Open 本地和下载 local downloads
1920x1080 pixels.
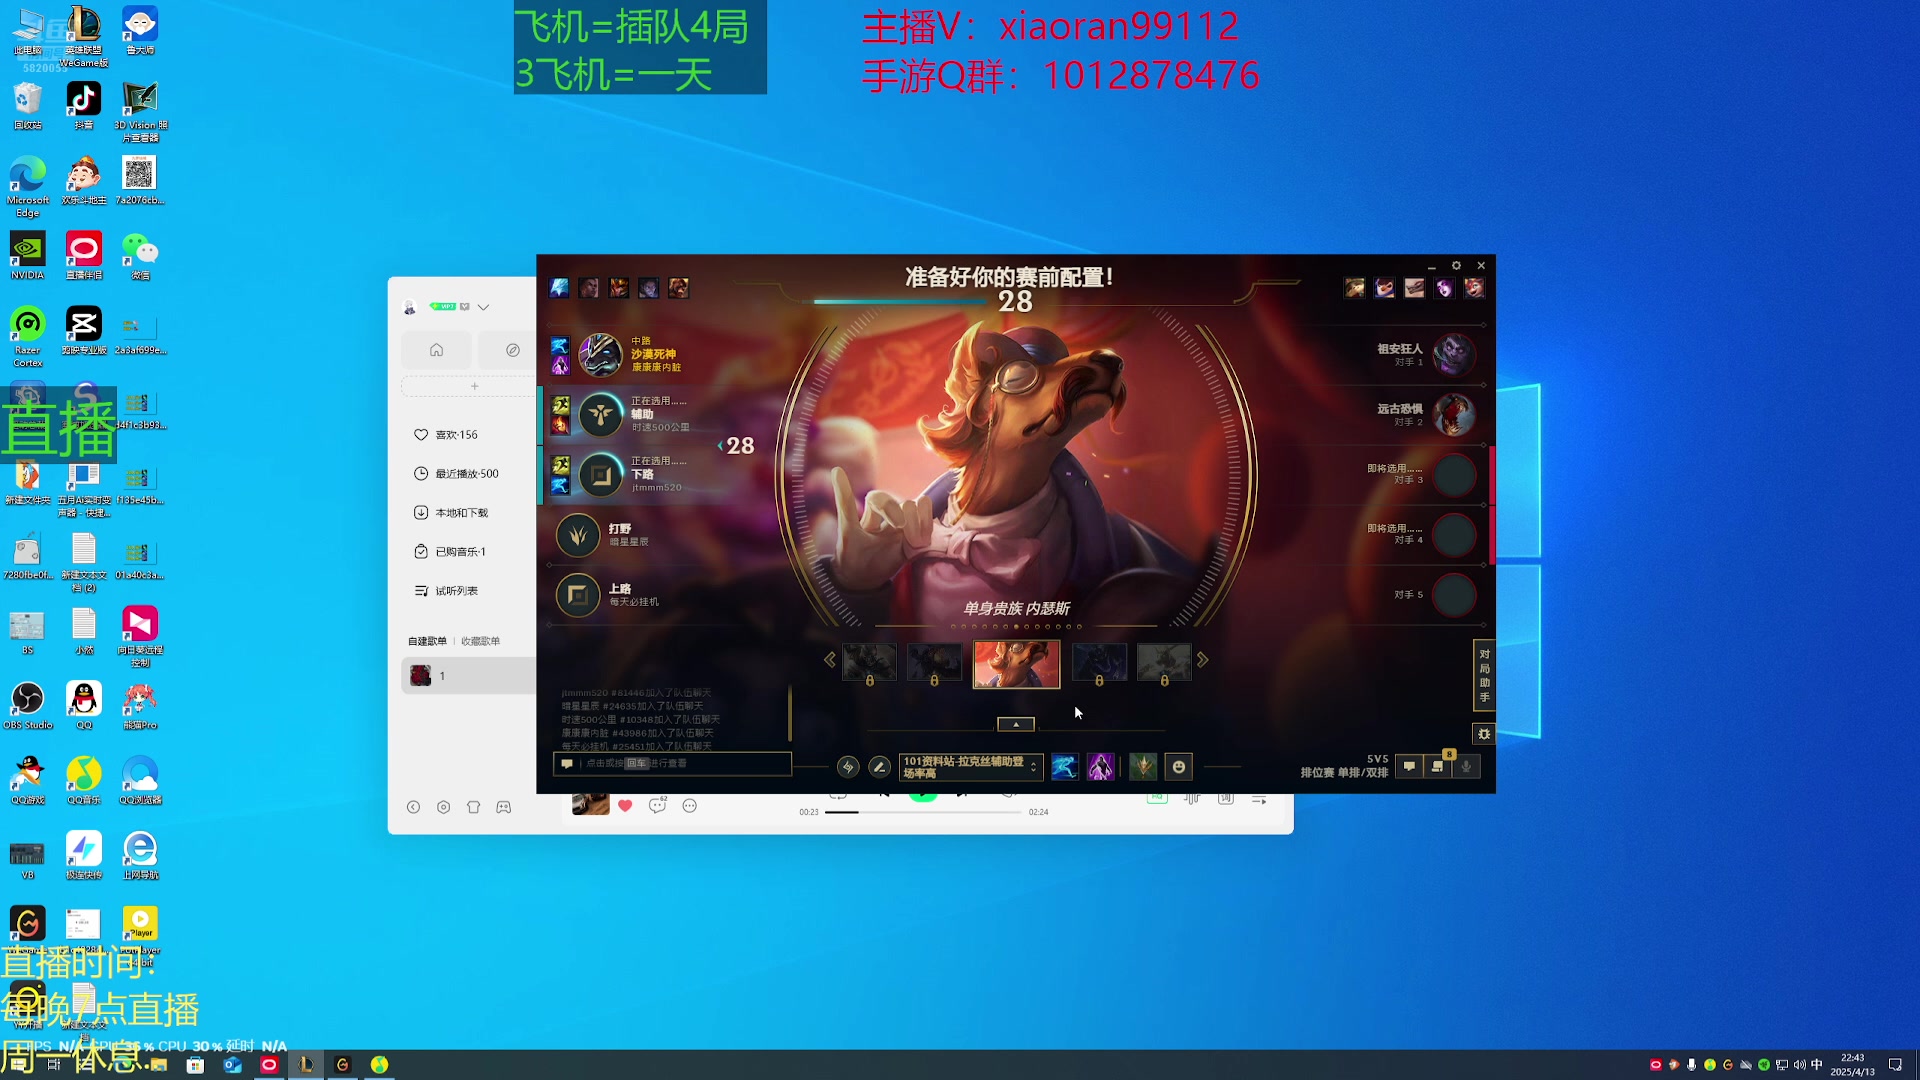point(451,513)
